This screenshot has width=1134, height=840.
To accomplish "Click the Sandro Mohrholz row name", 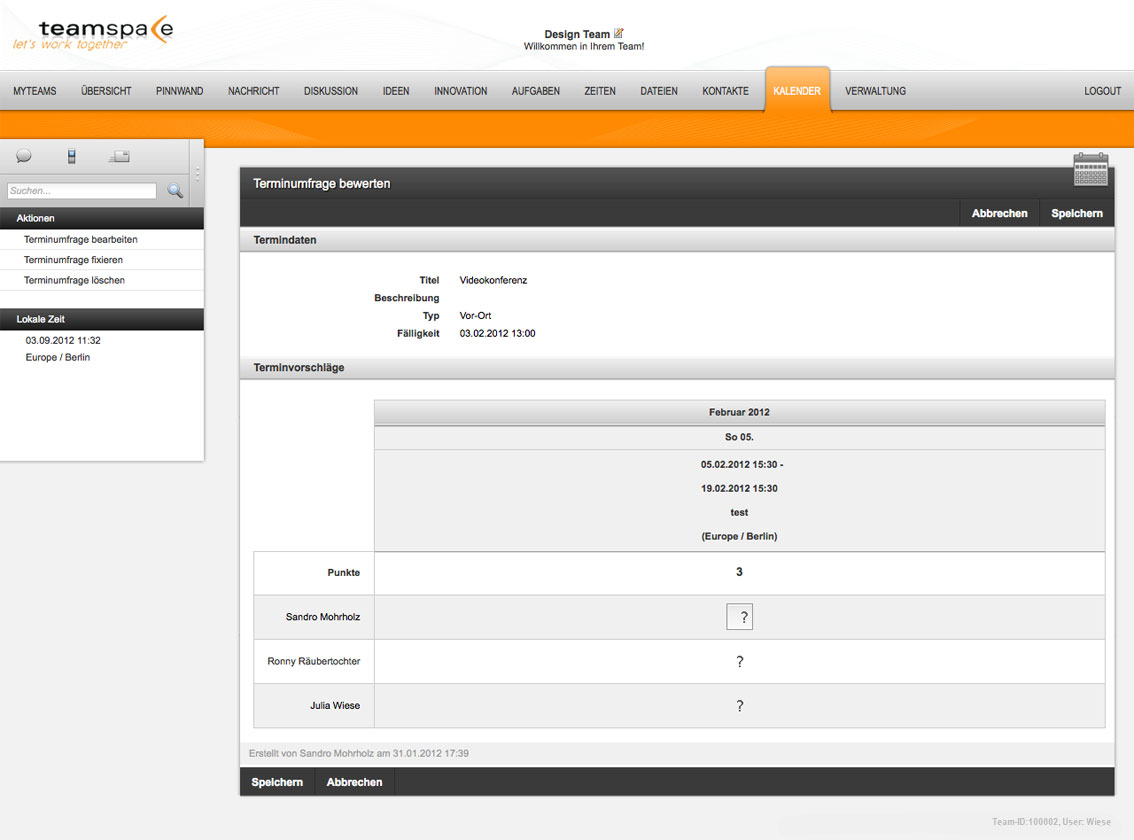I will [323, 617].
